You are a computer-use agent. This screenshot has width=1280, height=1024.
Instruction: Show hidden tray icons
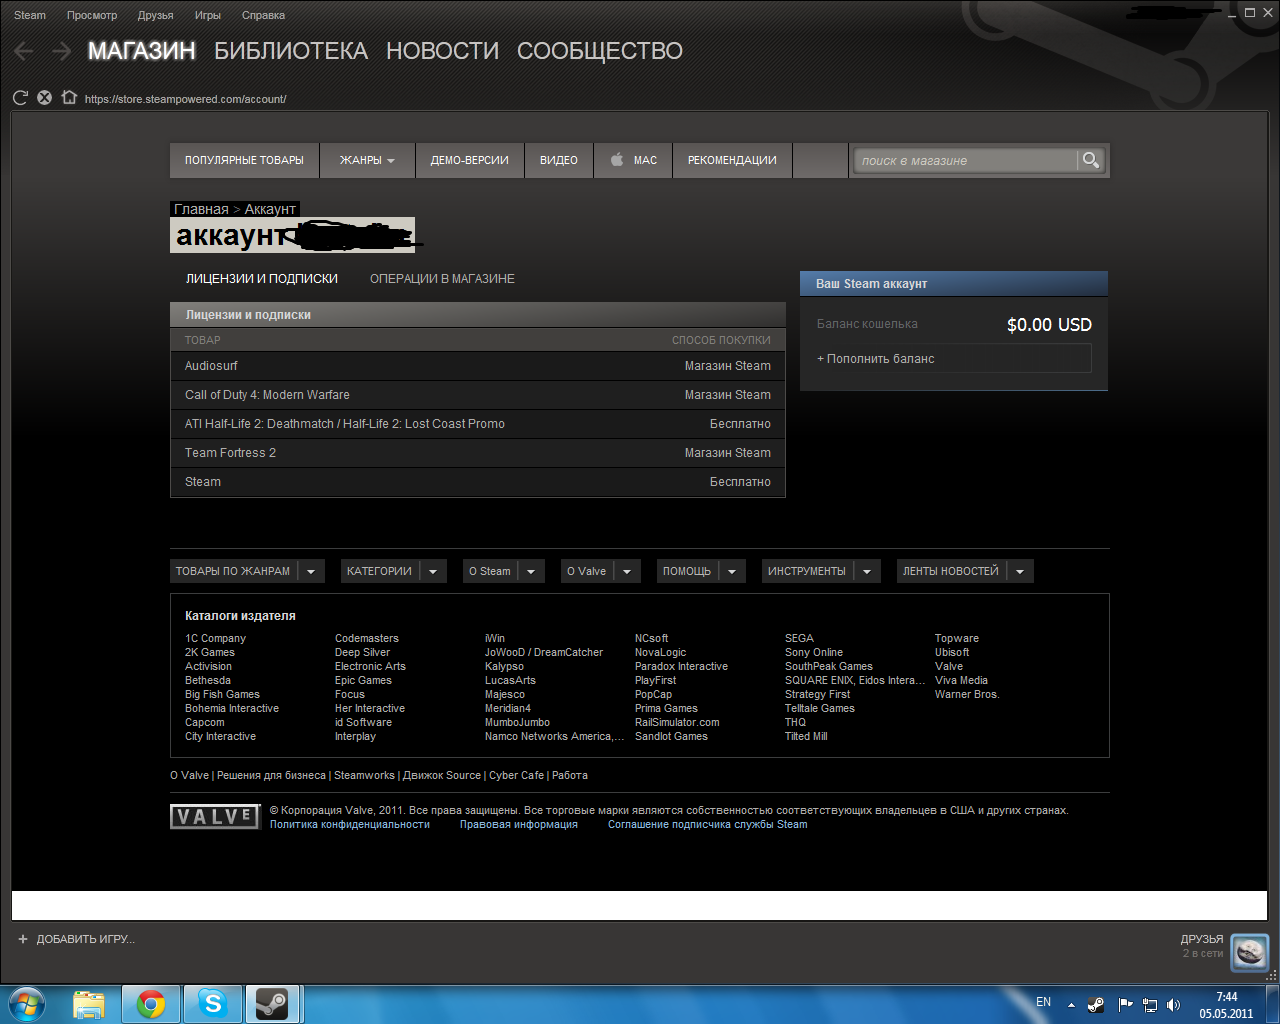1071,1005
